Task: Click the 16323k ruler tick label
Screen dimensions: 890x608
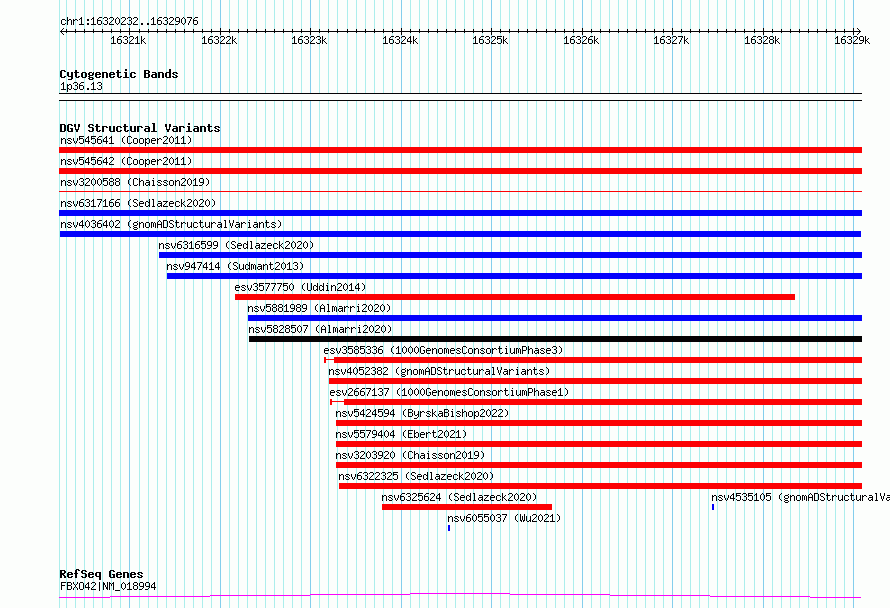Action: tap(309, 40)
